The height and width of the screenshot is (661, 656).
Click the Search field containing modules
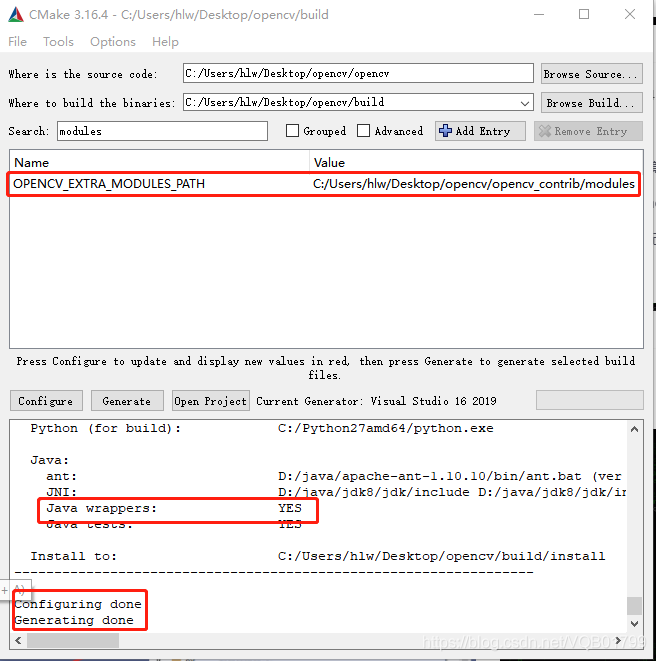[162, 131]
